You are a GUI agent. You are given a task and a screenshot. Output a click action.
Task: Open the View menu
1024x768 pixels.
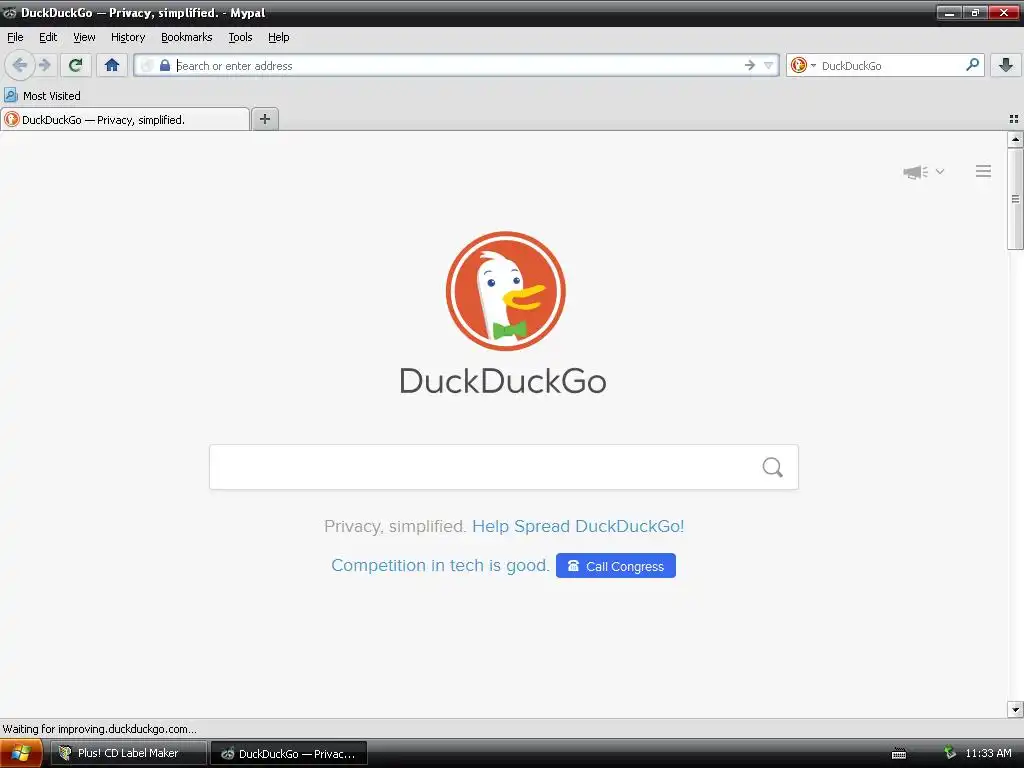(x=84, y=37)
